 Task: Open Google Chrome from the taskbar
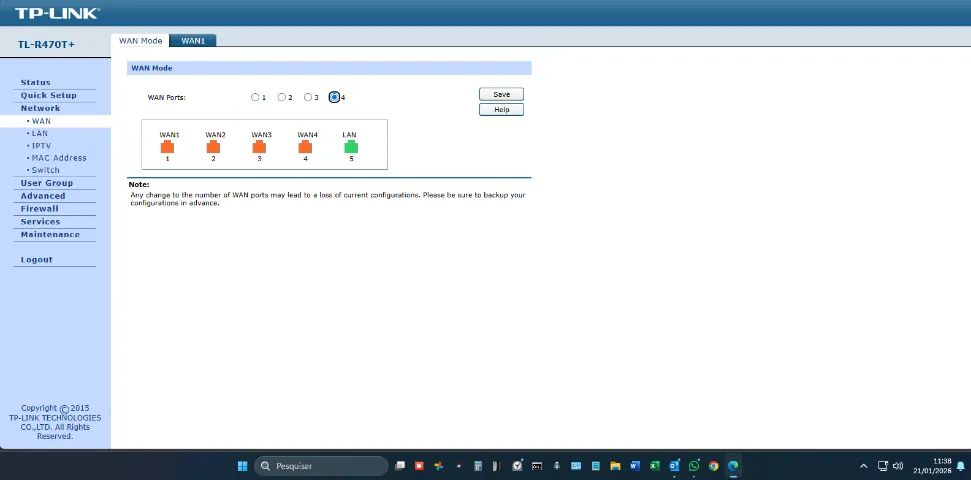pyautogui.click(x=713, y=466)
